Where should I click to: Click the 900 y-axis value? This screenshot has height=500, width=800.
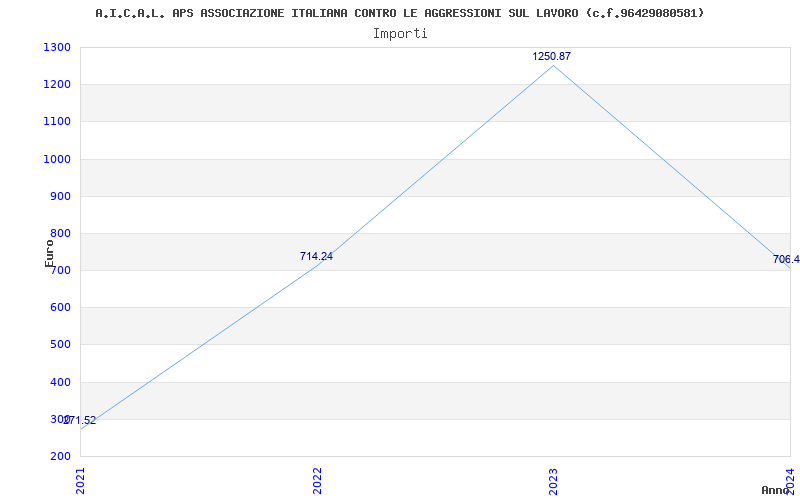(x=60, y=196)
